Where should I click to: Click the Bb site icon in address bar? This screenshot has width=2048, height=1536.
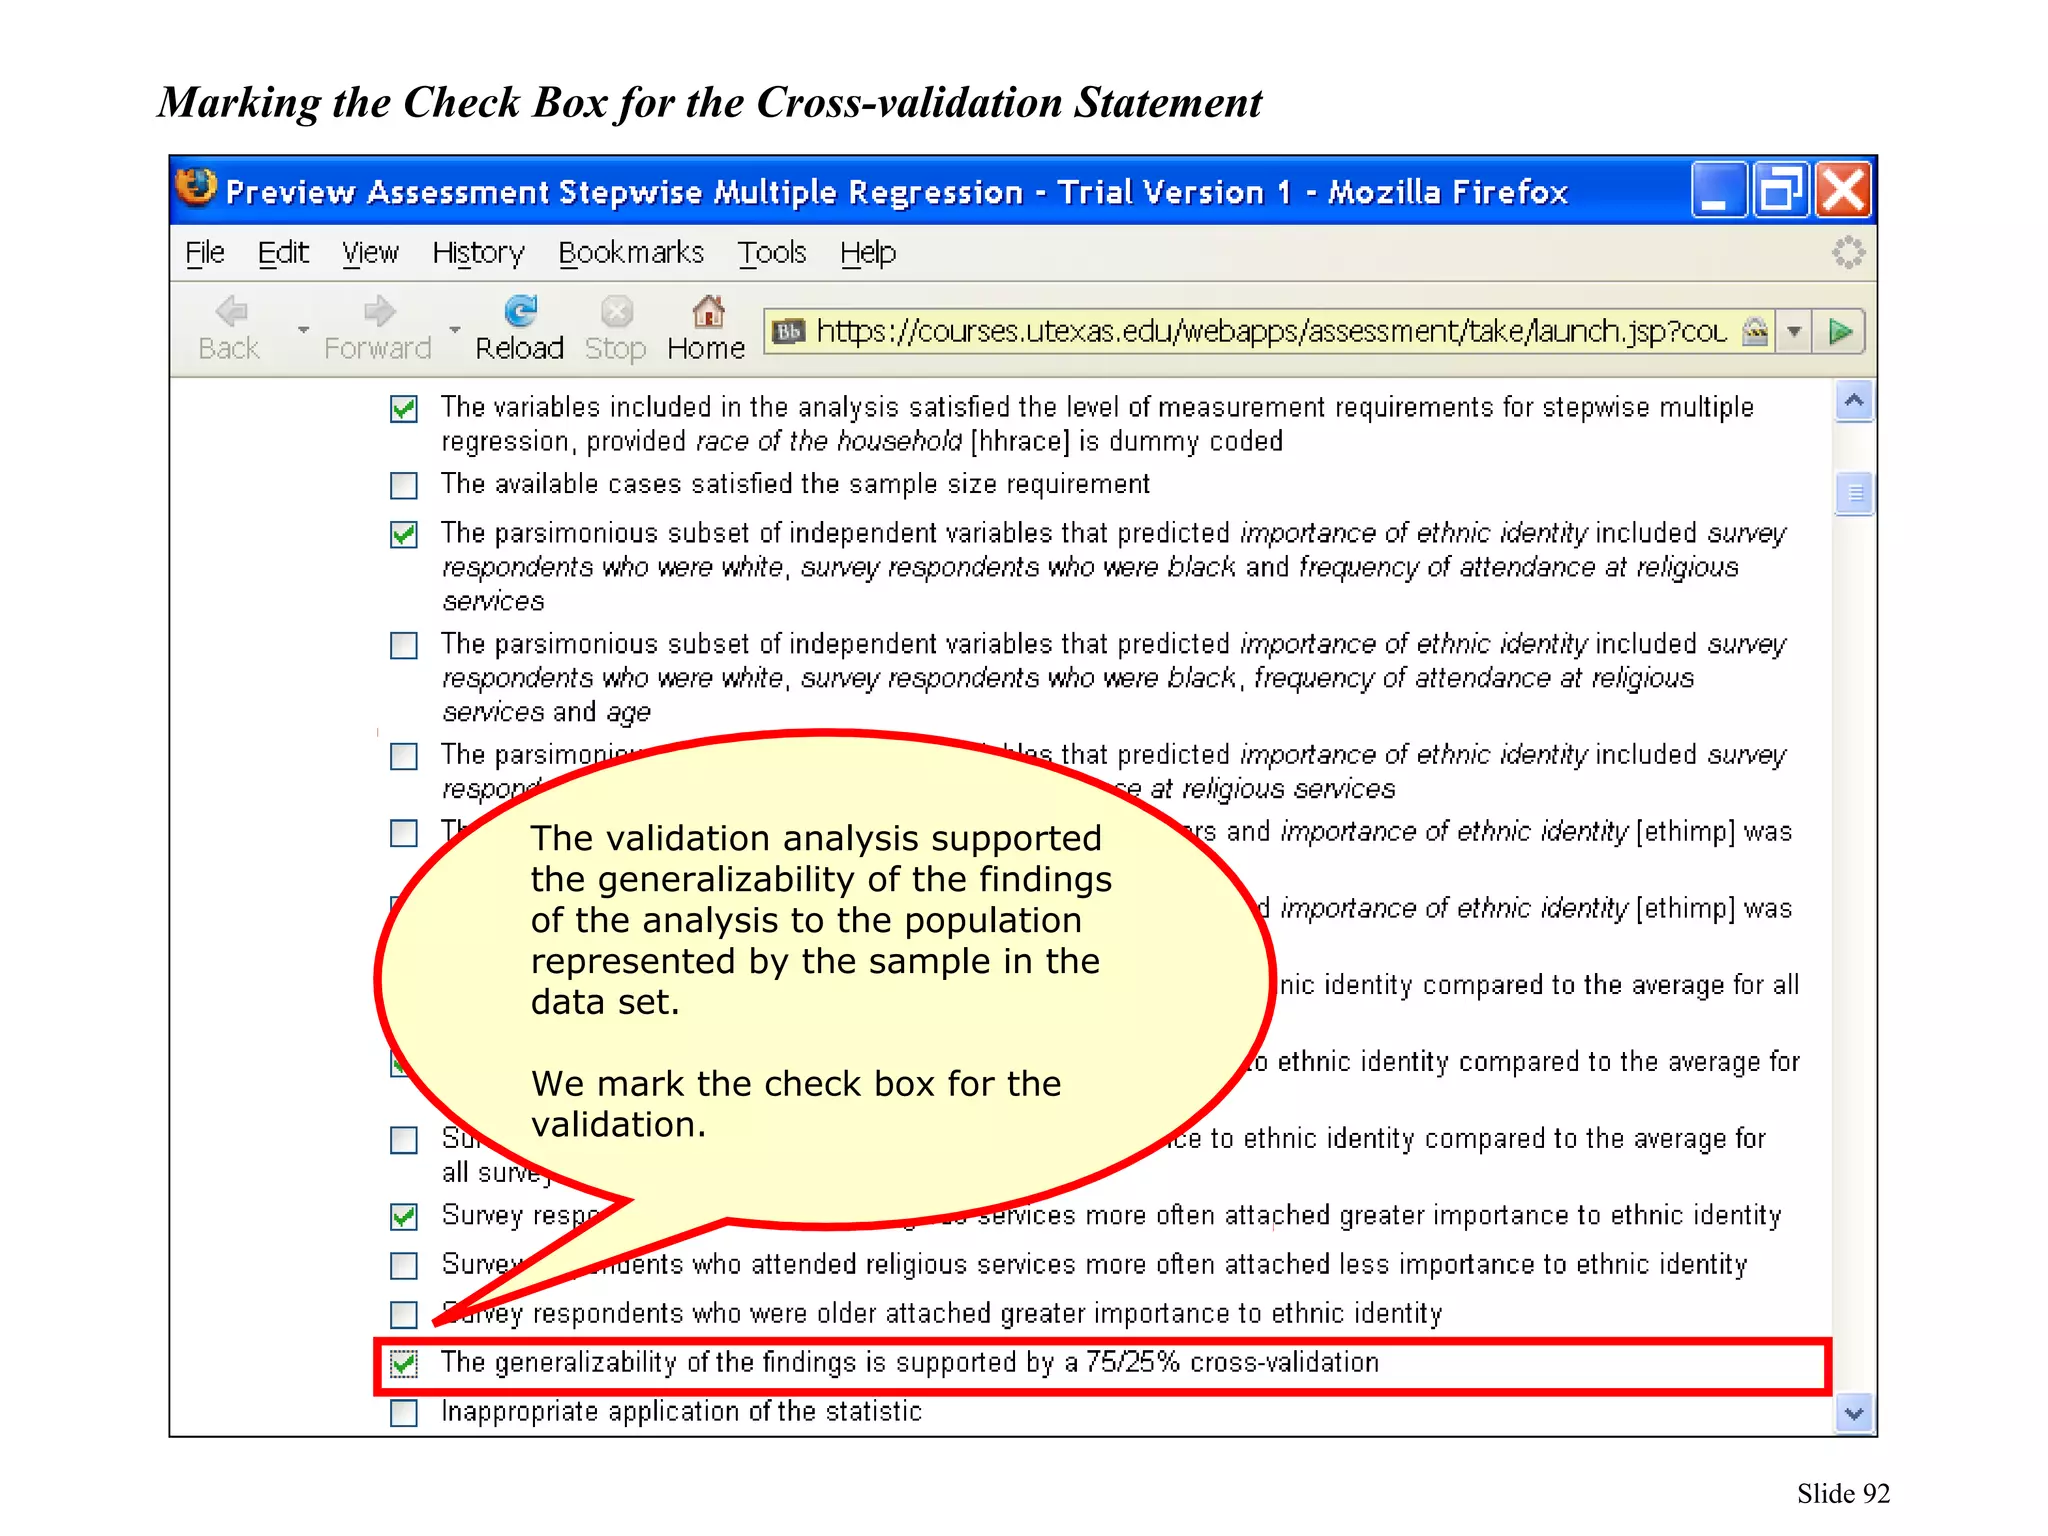790,331
